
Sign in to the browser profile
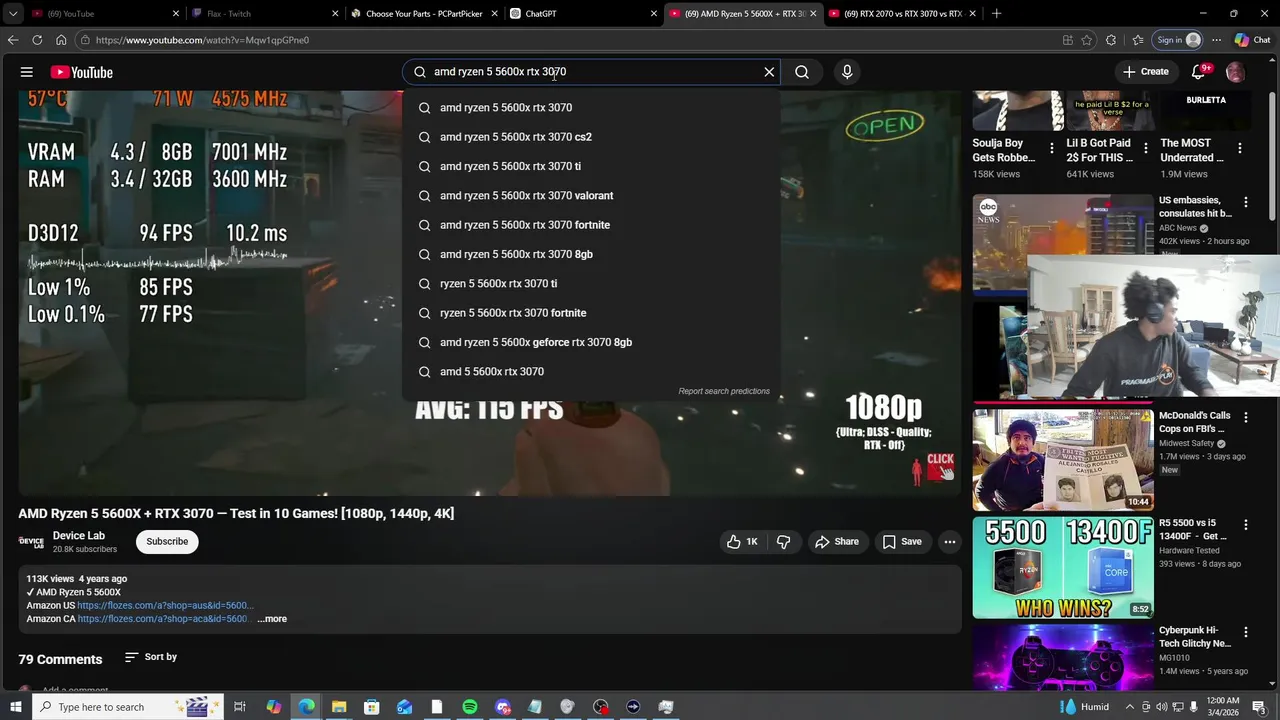click(x=1178, y=40)
